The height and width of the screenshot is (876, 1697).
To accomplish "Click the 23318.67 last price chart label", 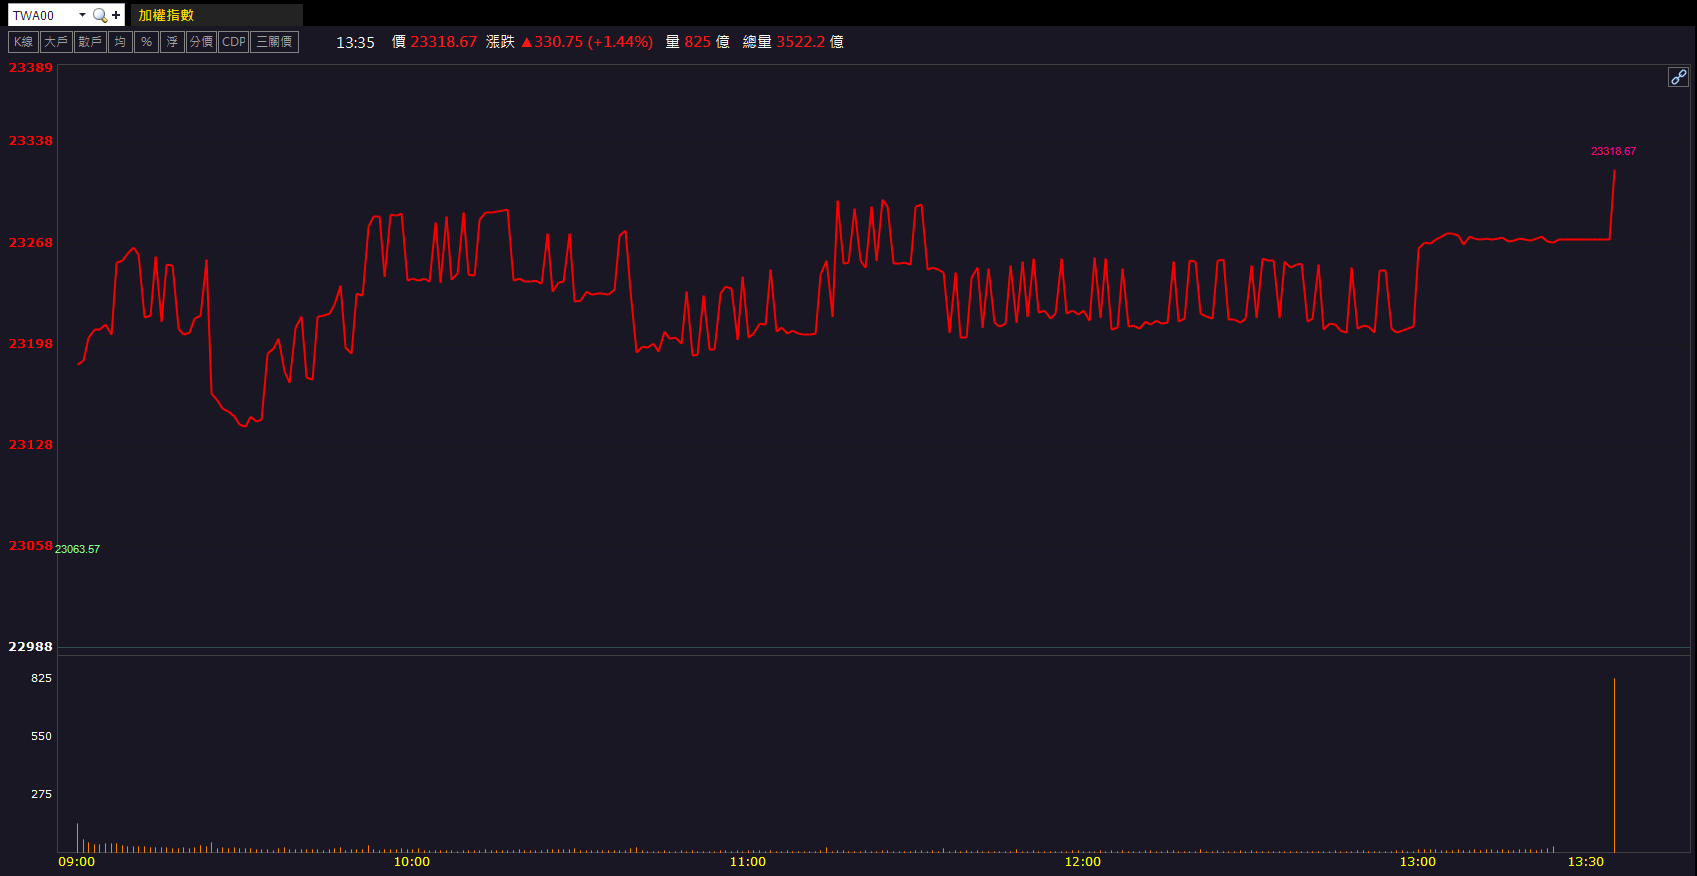I will click(x=1613, y=152).
